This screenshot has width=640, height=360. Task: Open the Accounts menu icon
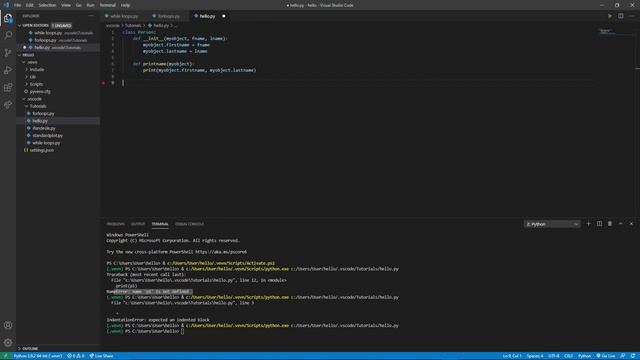[x=8, y=325]
